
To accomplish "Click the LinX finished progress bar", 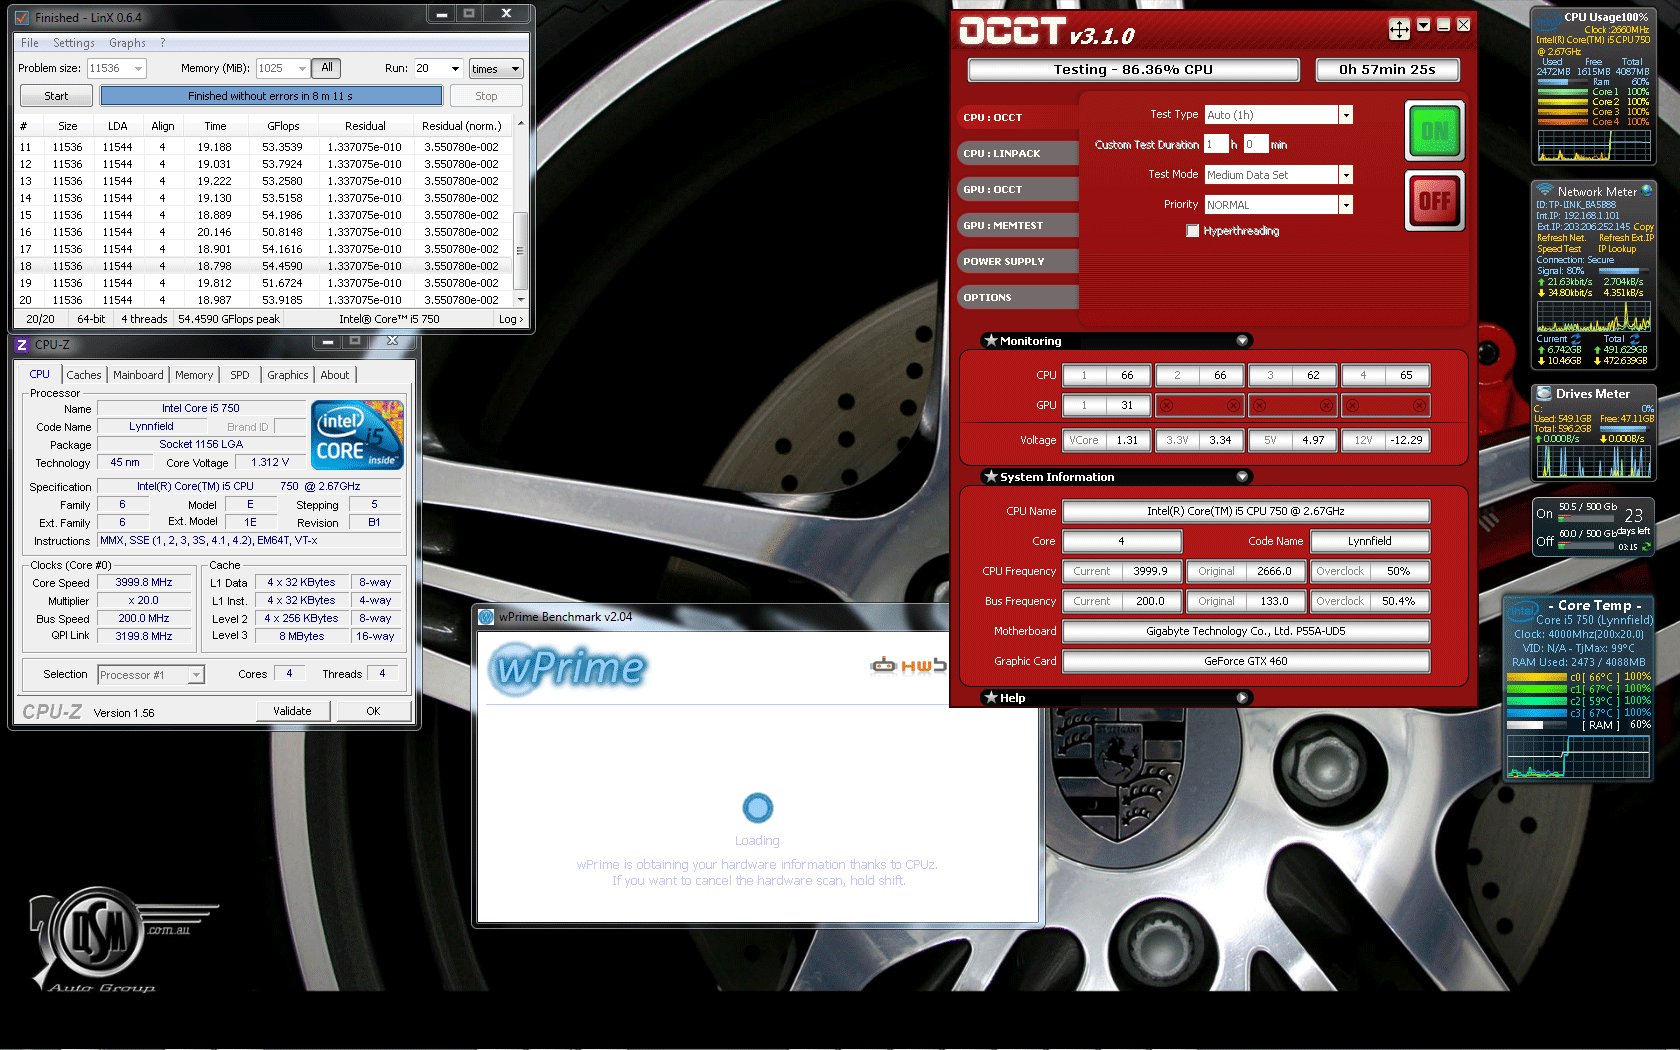I will (x=271, y=96).
